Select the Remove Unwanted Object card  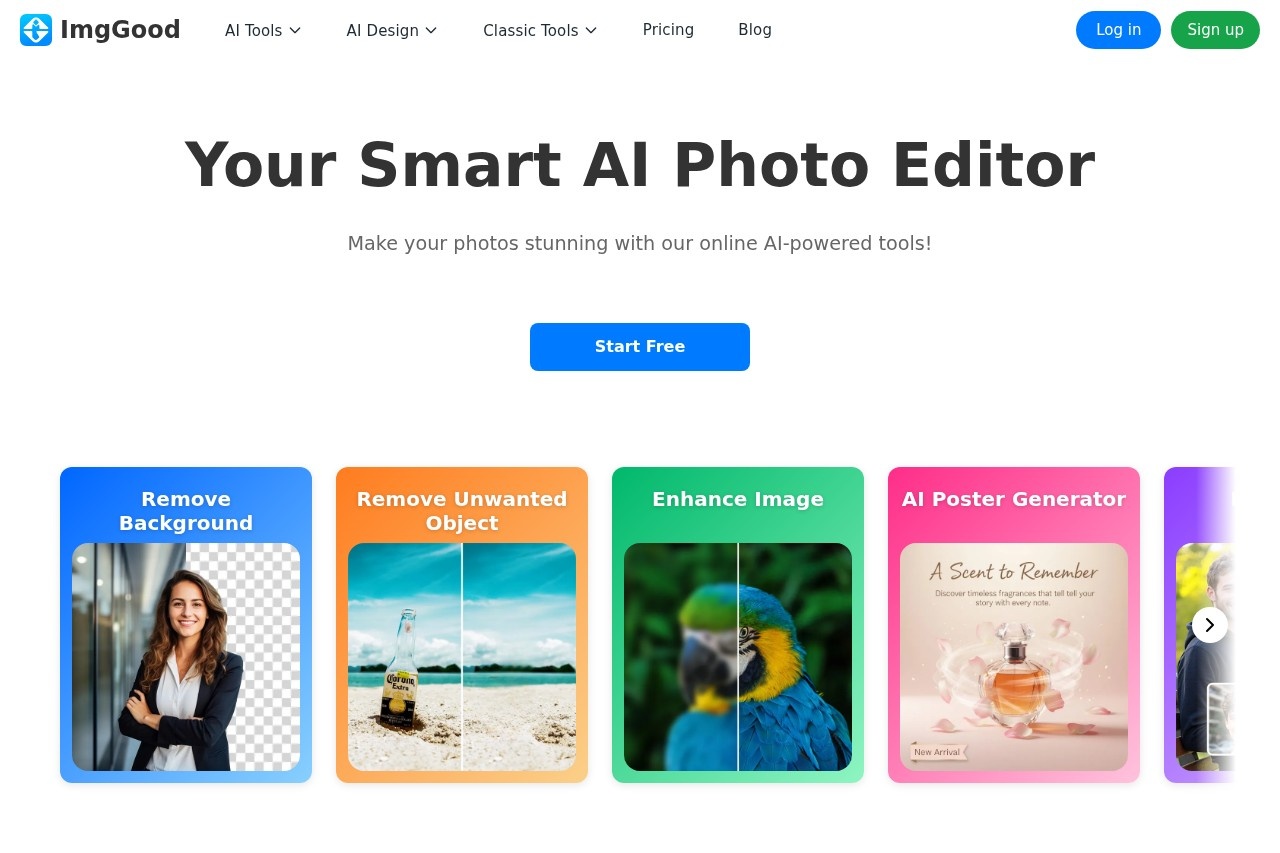point(462,625)
